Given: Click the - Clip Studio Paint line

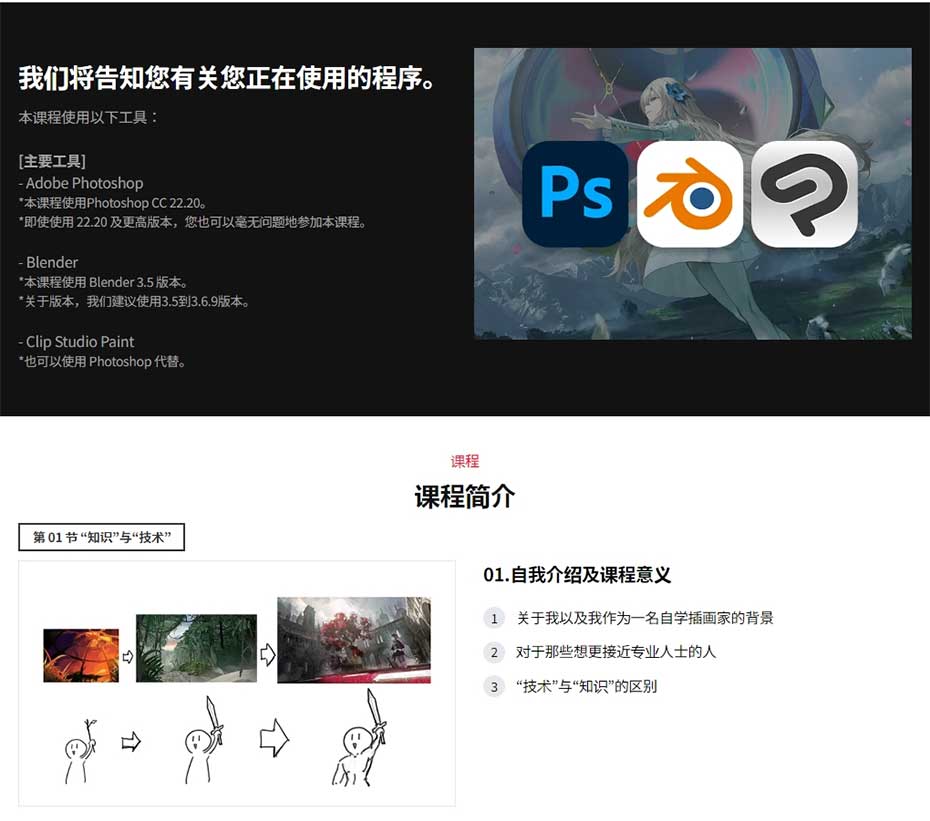Looking at the screenshot, I should (x=77, y=342).
